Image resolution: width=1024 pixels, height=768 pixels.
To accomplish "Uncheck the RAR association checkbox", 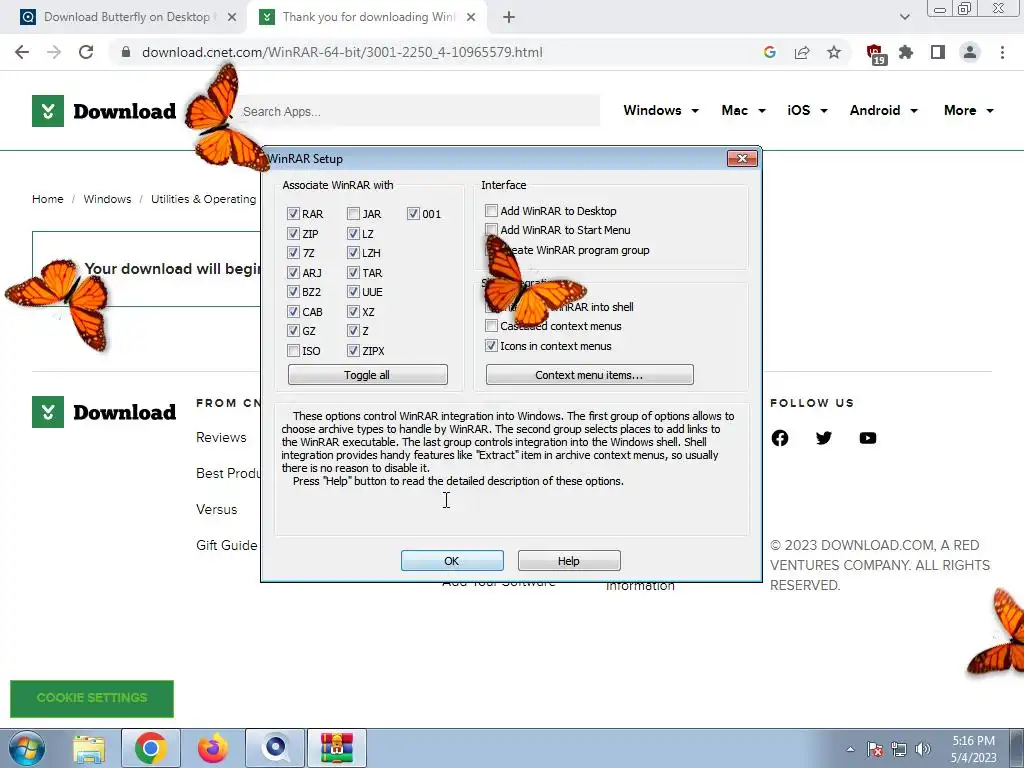I will (293, 214).
